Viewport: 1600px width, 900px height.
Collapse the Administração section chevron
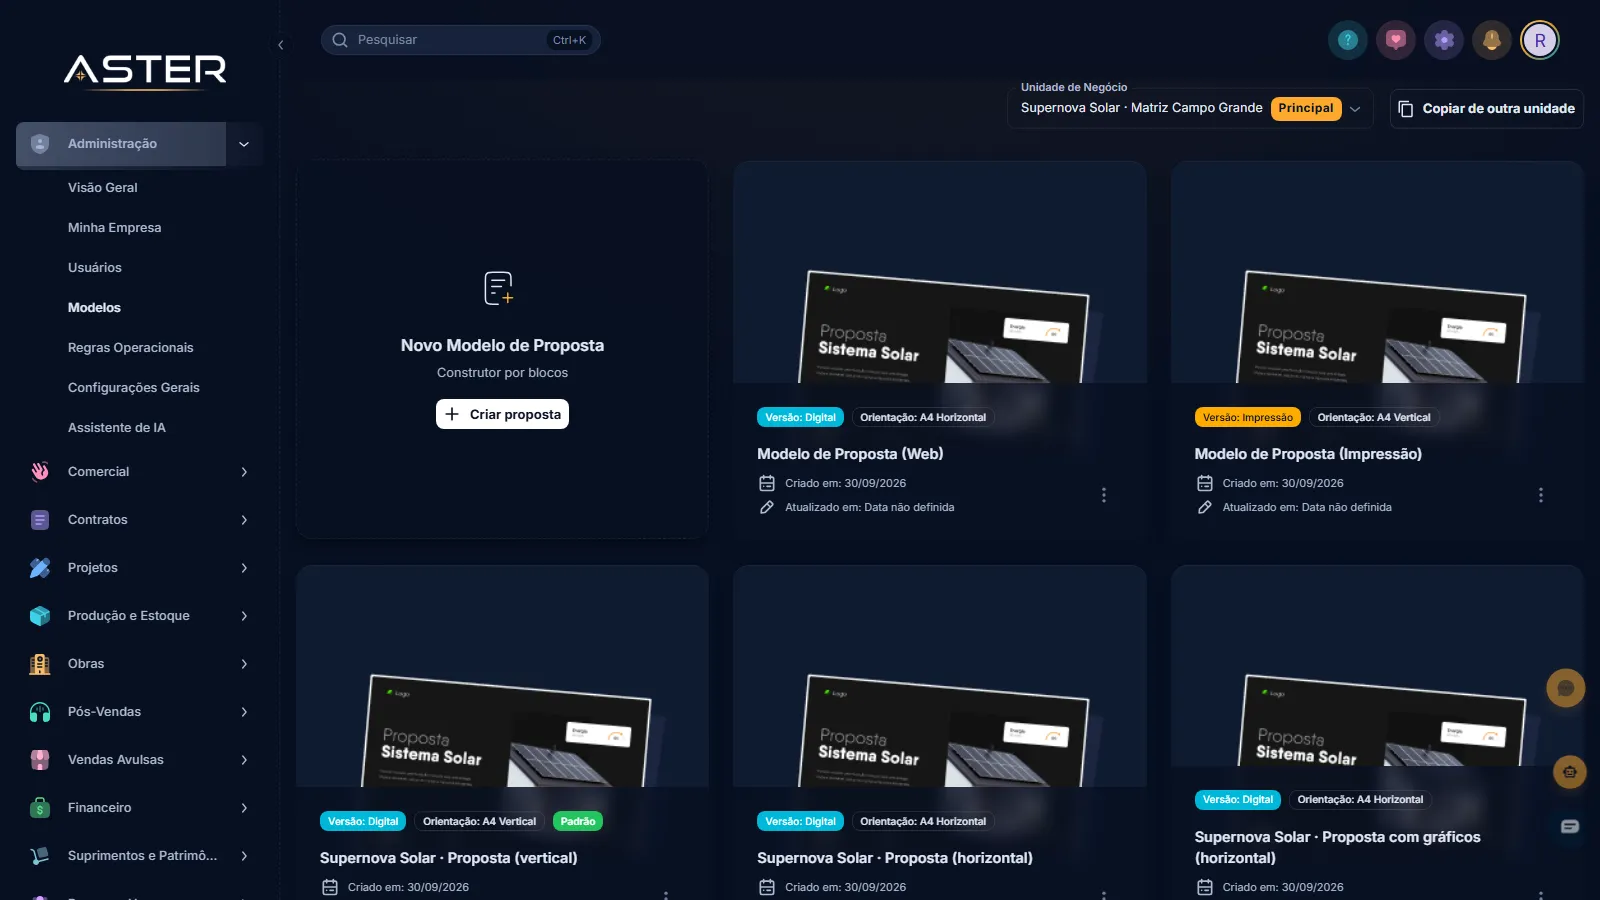(244, 144)
